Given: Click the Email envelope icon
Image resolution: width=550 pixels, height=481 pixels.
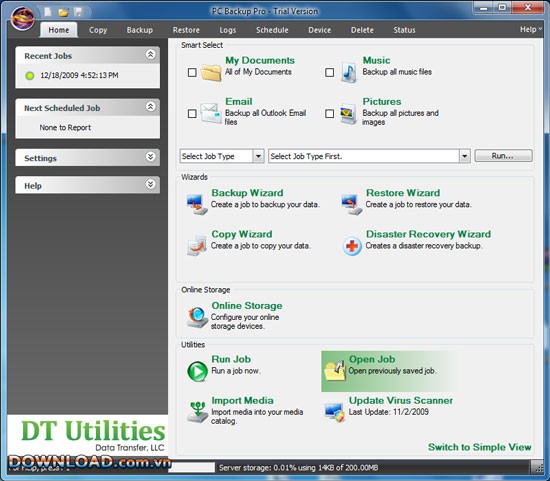Looking at the screenshot, I should tap(211, 113).
